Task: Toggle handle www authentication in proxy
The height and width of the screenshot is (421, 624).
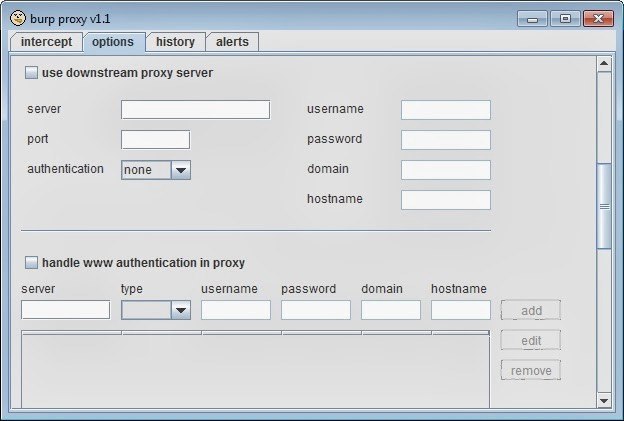Action: point(31,263)
